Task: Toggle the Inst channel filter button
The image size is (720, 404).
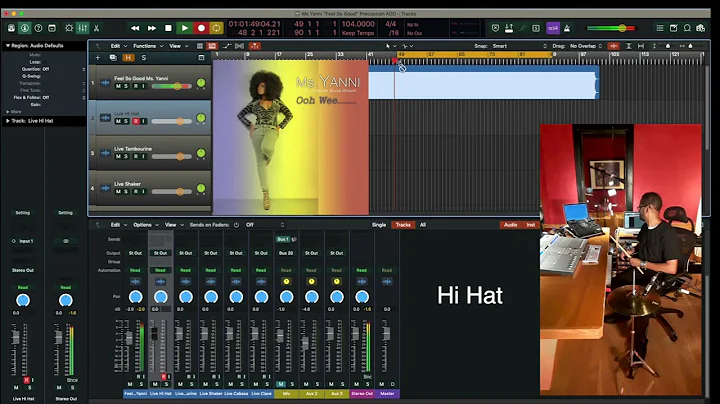Action: click(531, 225)
